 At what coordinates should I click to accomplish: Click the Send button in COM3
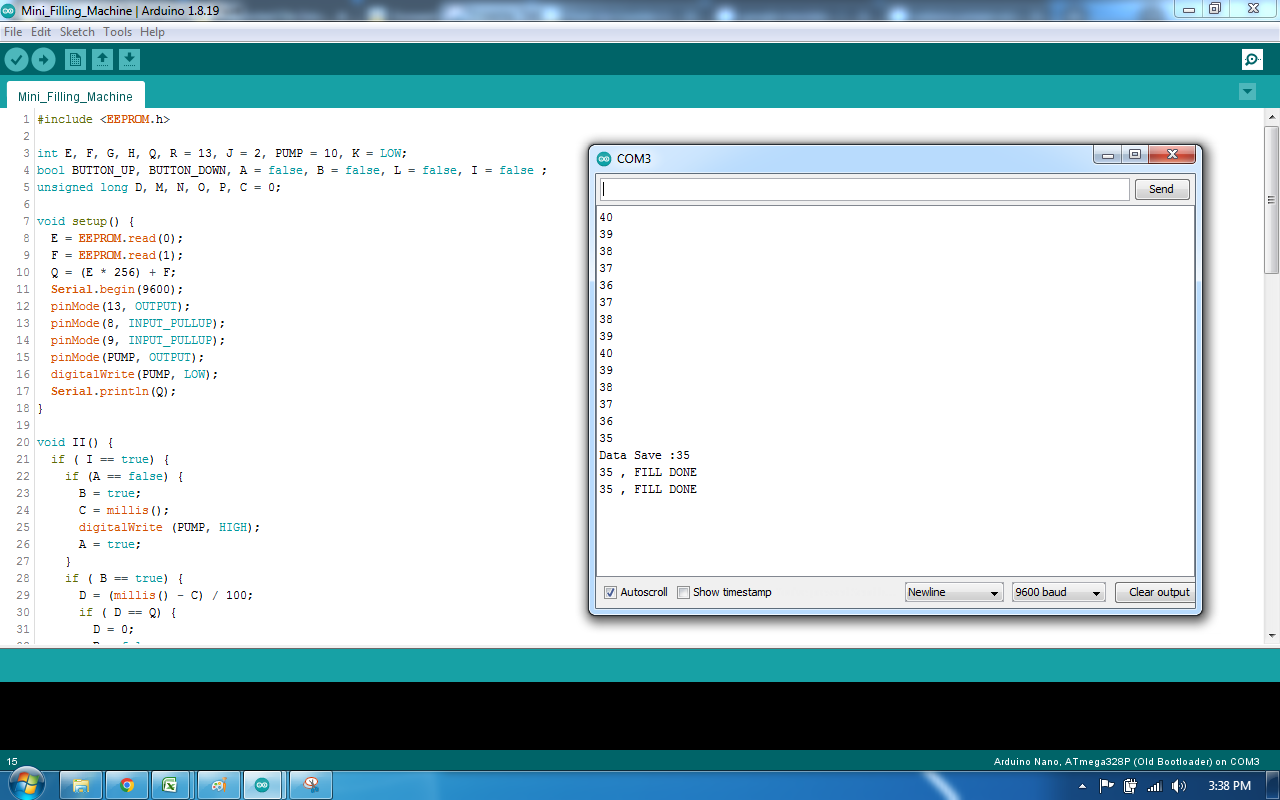(1161, 189)
